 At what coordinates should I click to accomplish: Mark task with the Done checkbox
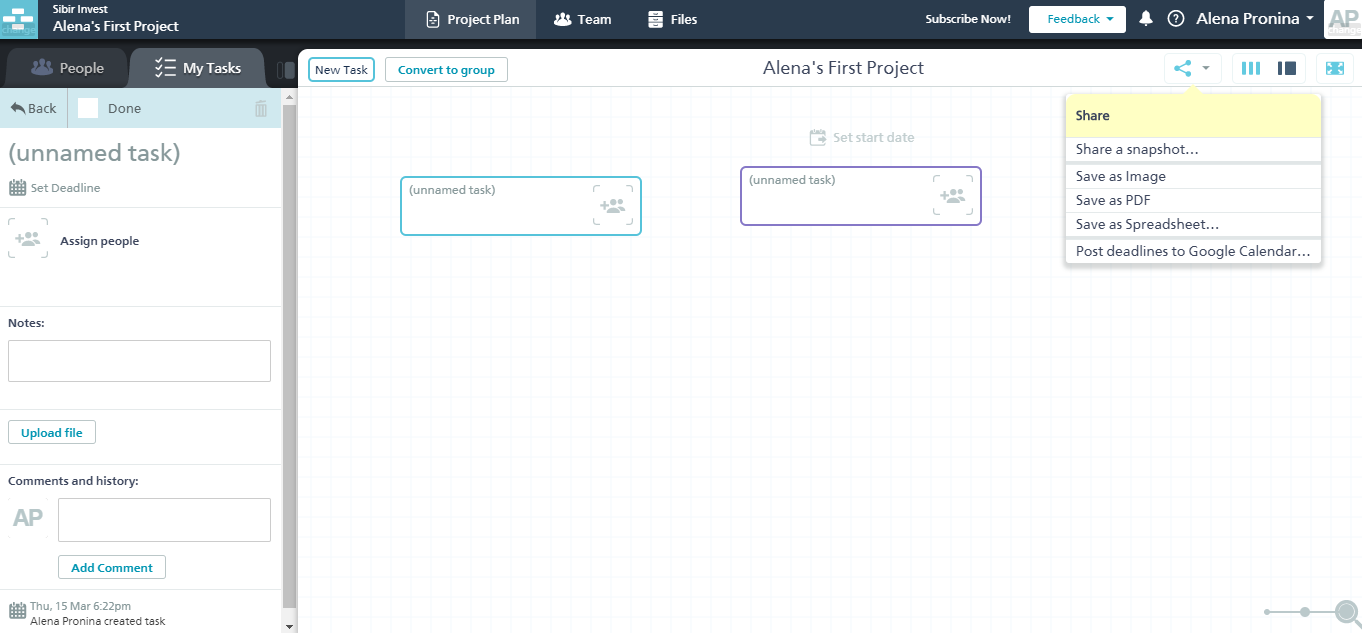click(88, 108)
